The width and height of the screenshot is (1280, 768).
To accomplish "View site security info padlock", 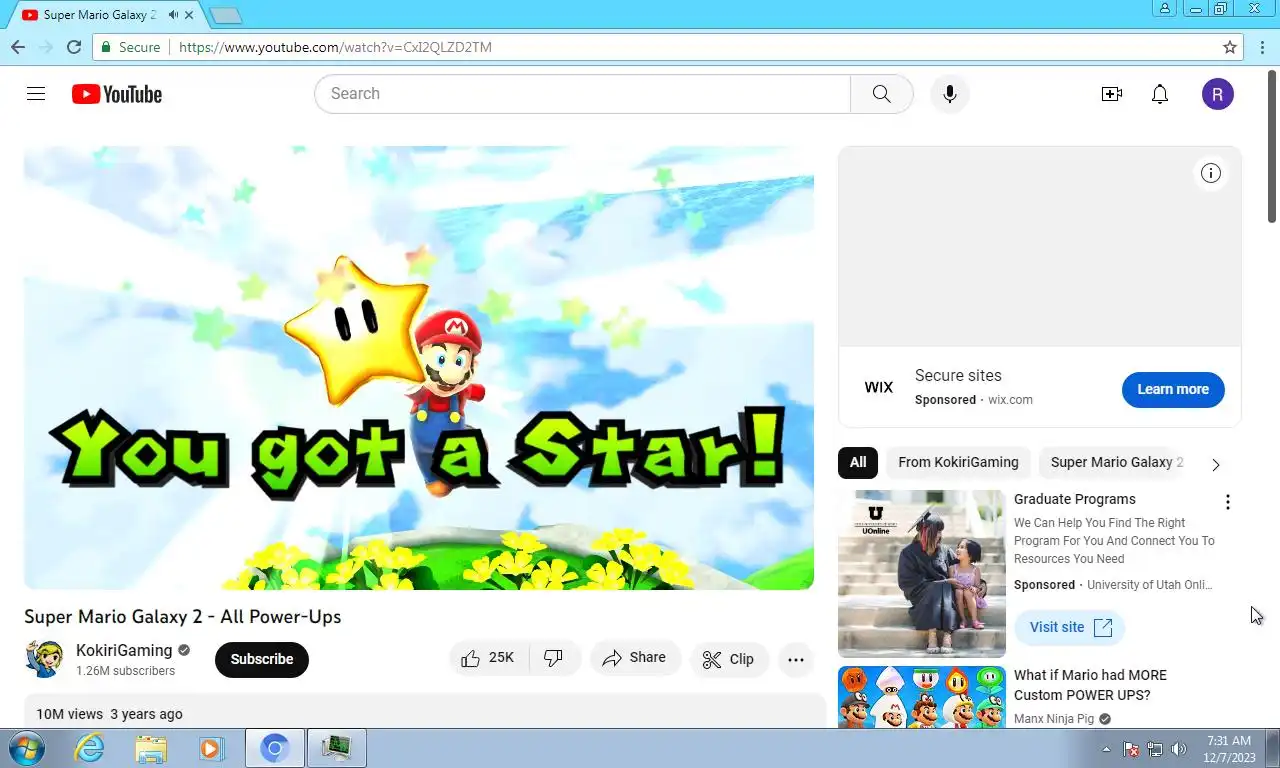I will point(106,47).
